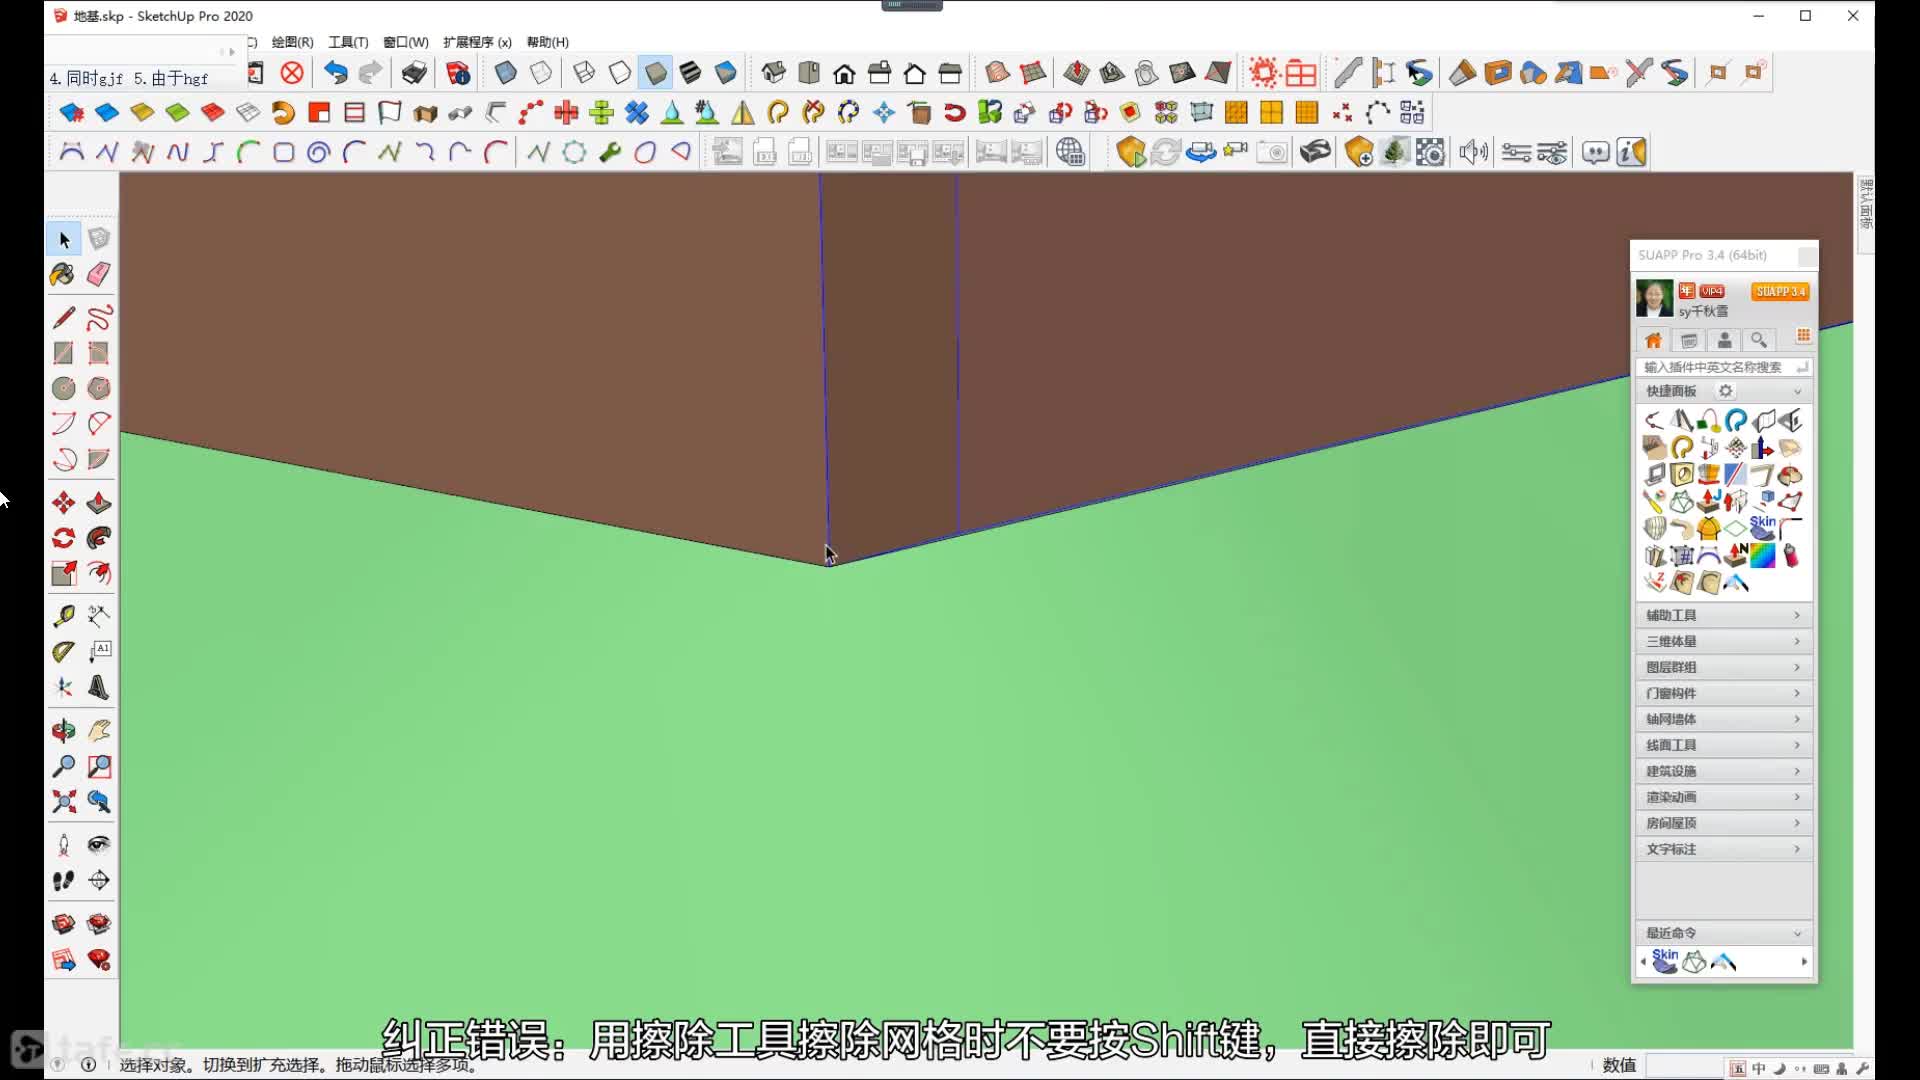Expand the 文字标注 section
Image resolution: width=1920 pixels, height=1080 pixels.
coord(1724,849)
